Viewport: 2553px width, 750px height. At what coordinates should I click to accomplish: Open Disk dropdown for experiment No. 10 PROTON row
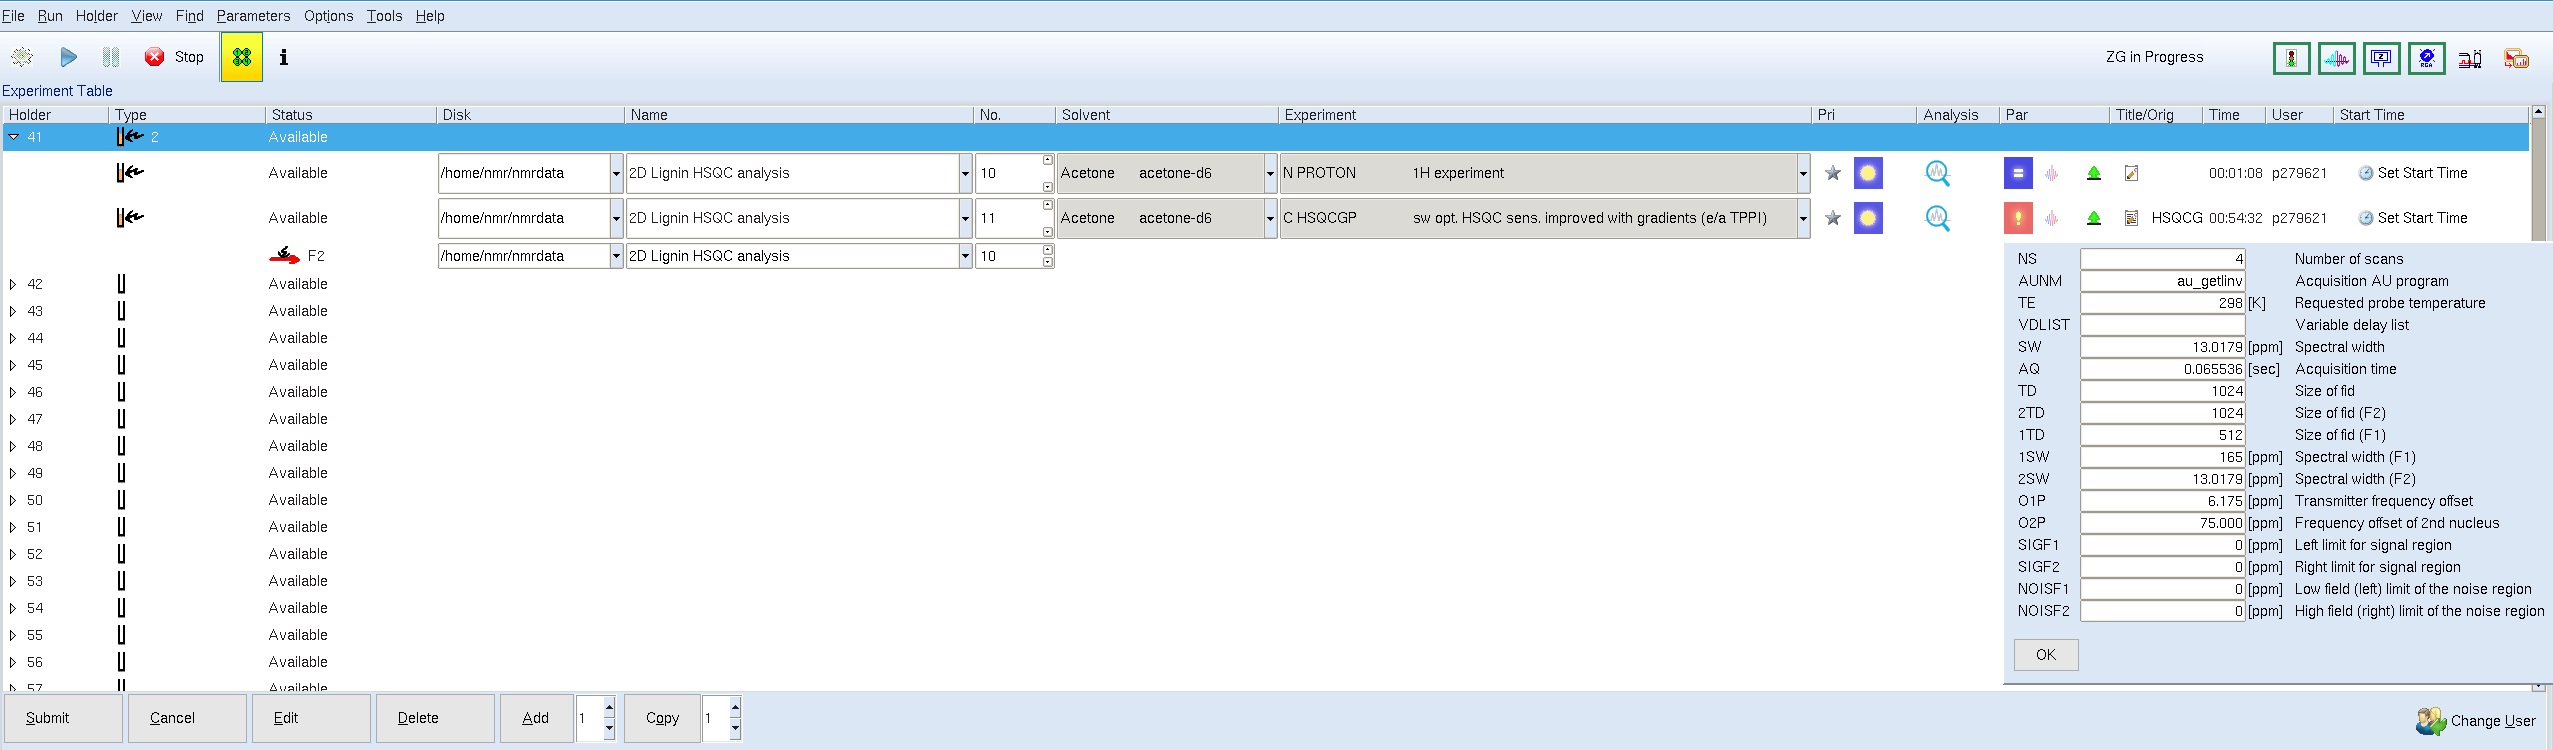(616, 173)
